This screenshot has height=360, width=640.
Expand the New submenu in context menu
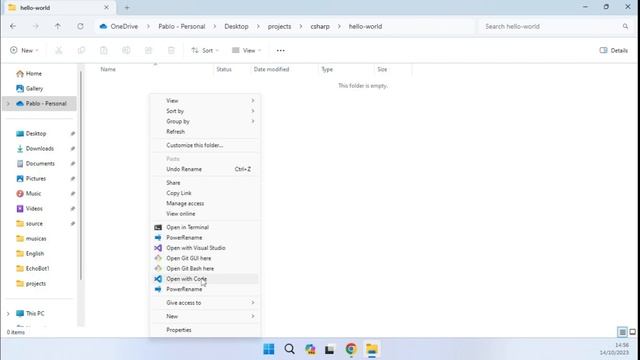[x=204, y=316]
